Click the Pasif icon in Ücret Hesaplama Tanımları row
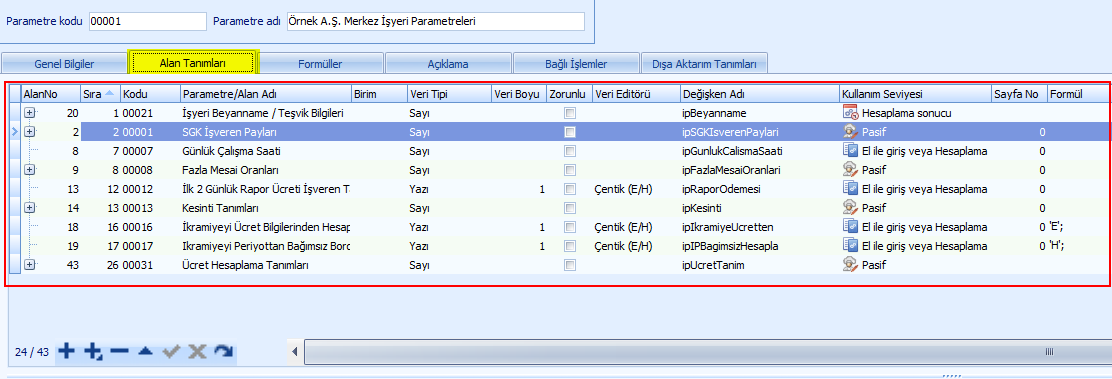The image size is (1112, 379). tap(850, 265)
